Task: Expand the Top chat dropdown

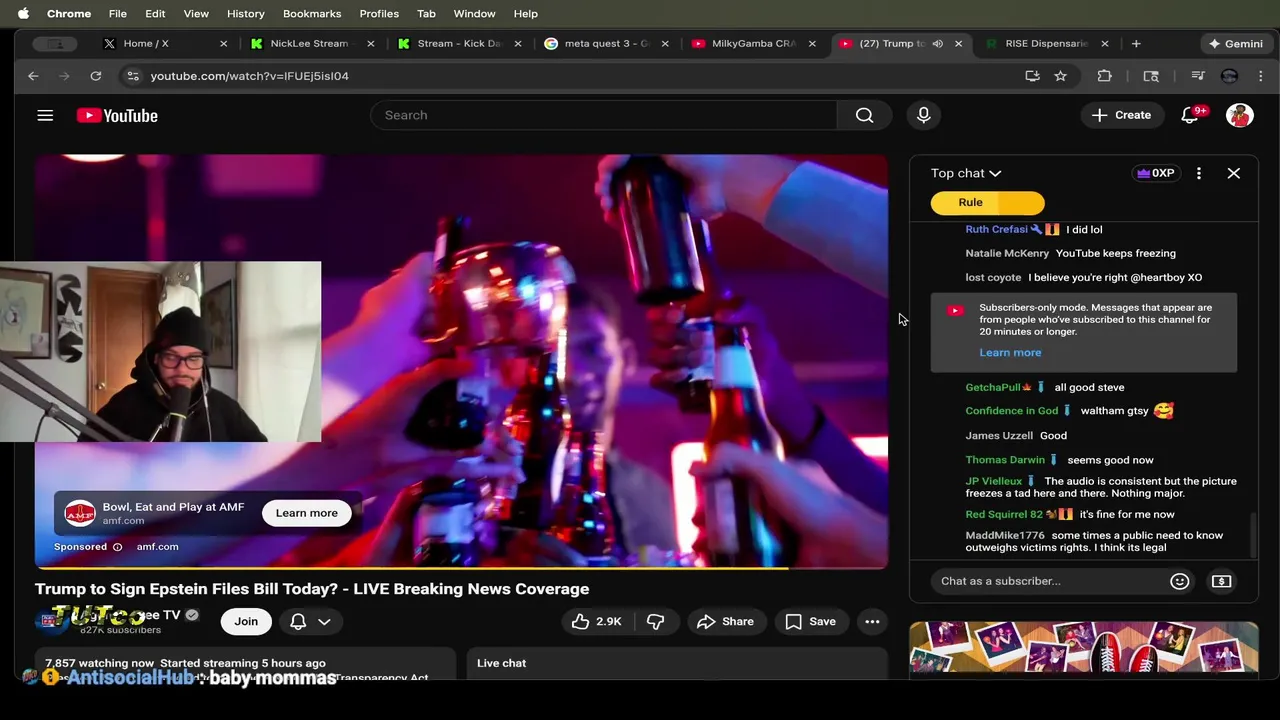Action: pyautogui.click(x=965, y=173)
